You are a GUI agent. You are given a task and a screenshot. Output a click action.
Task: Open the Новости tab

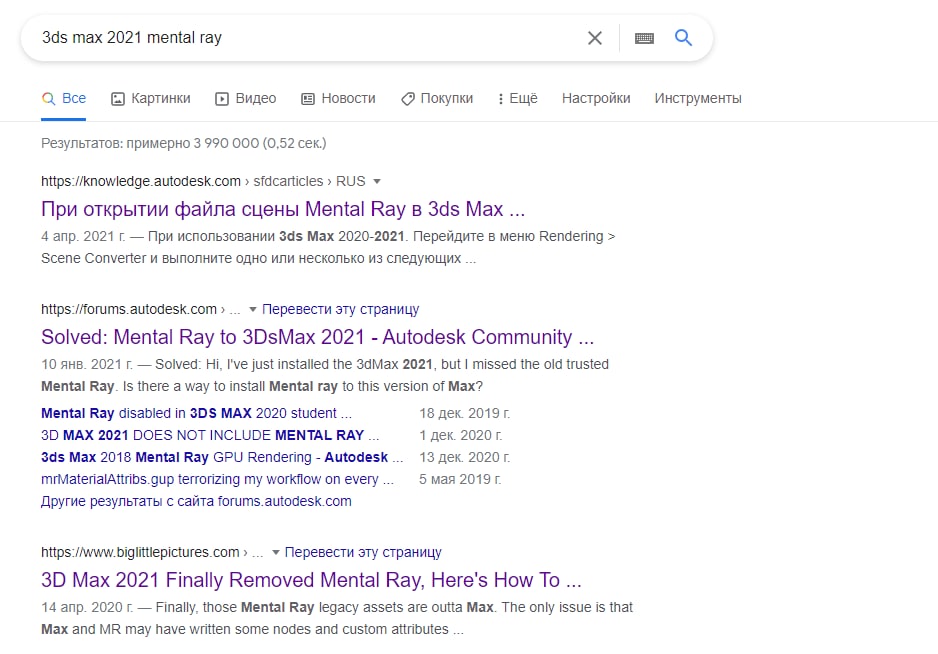(x=338, y=98)
